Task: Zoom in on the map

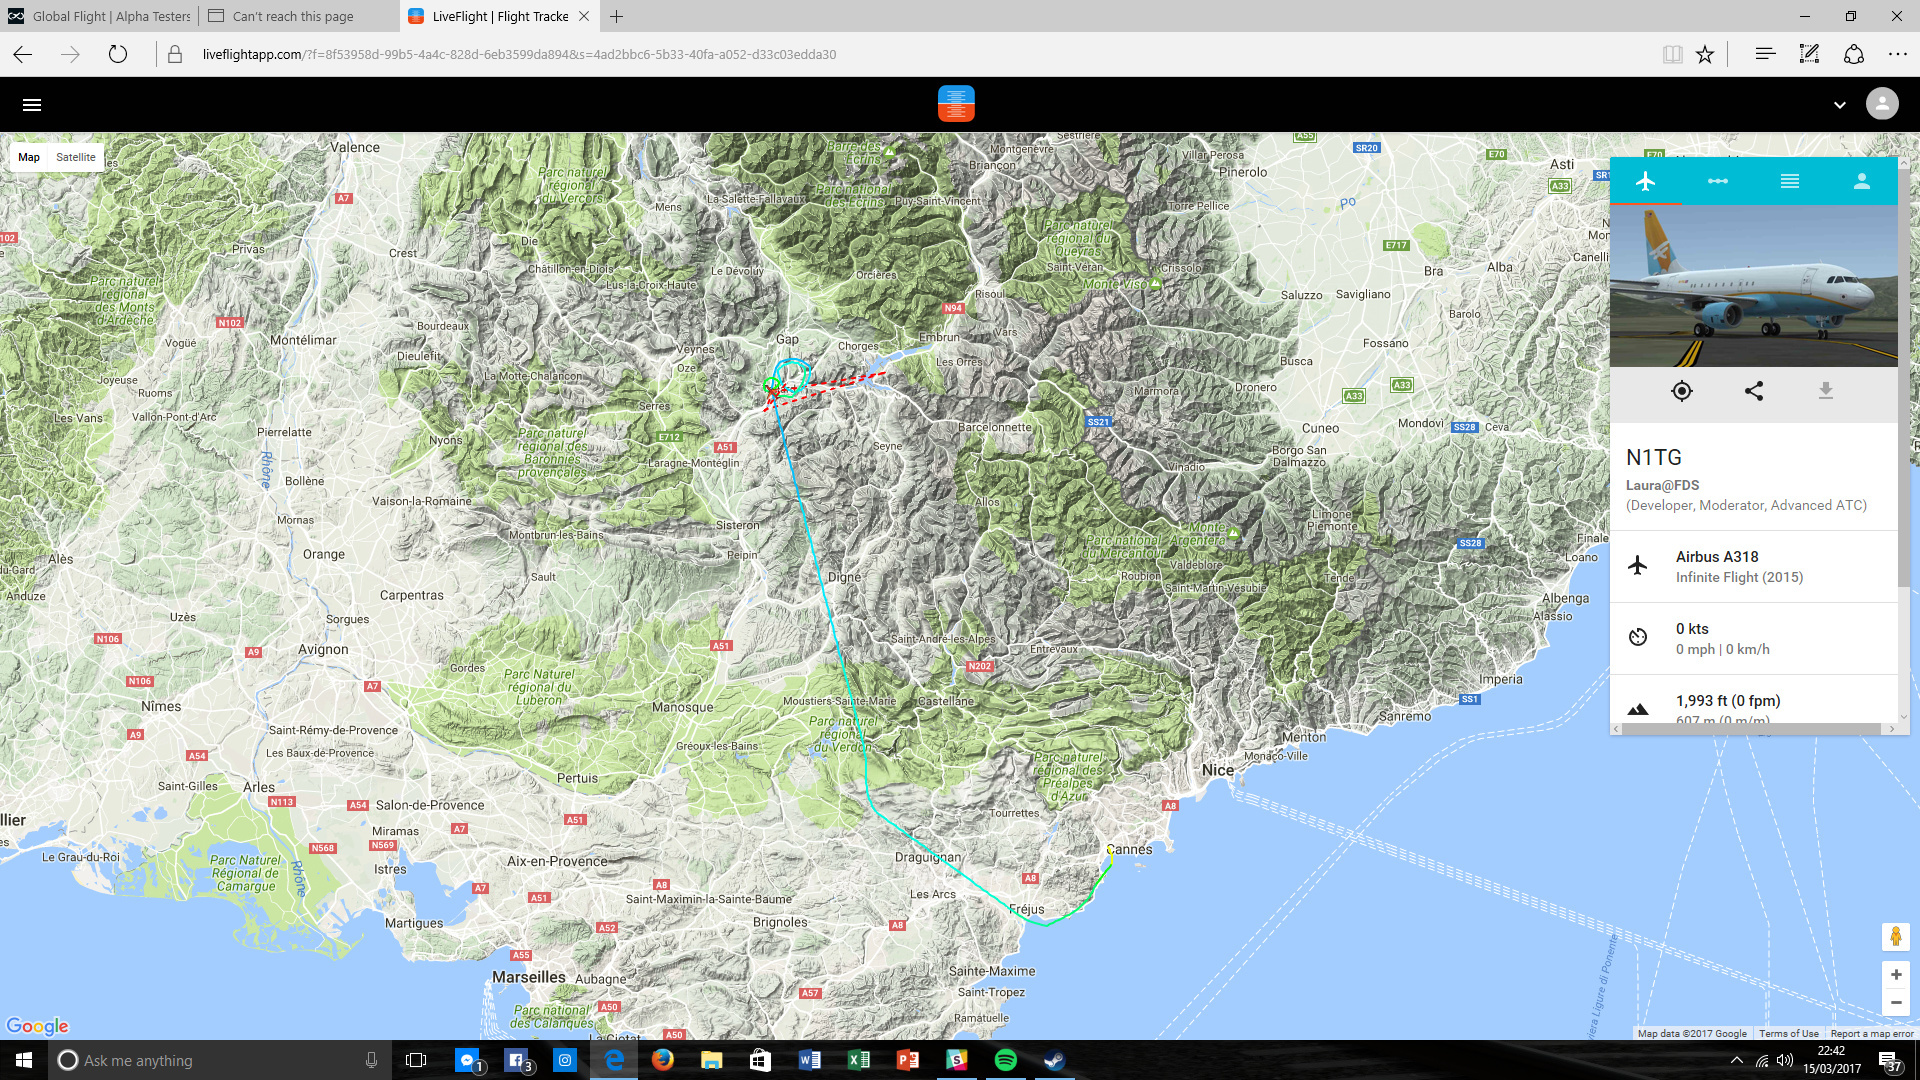Action: [x=1895, y=974]
